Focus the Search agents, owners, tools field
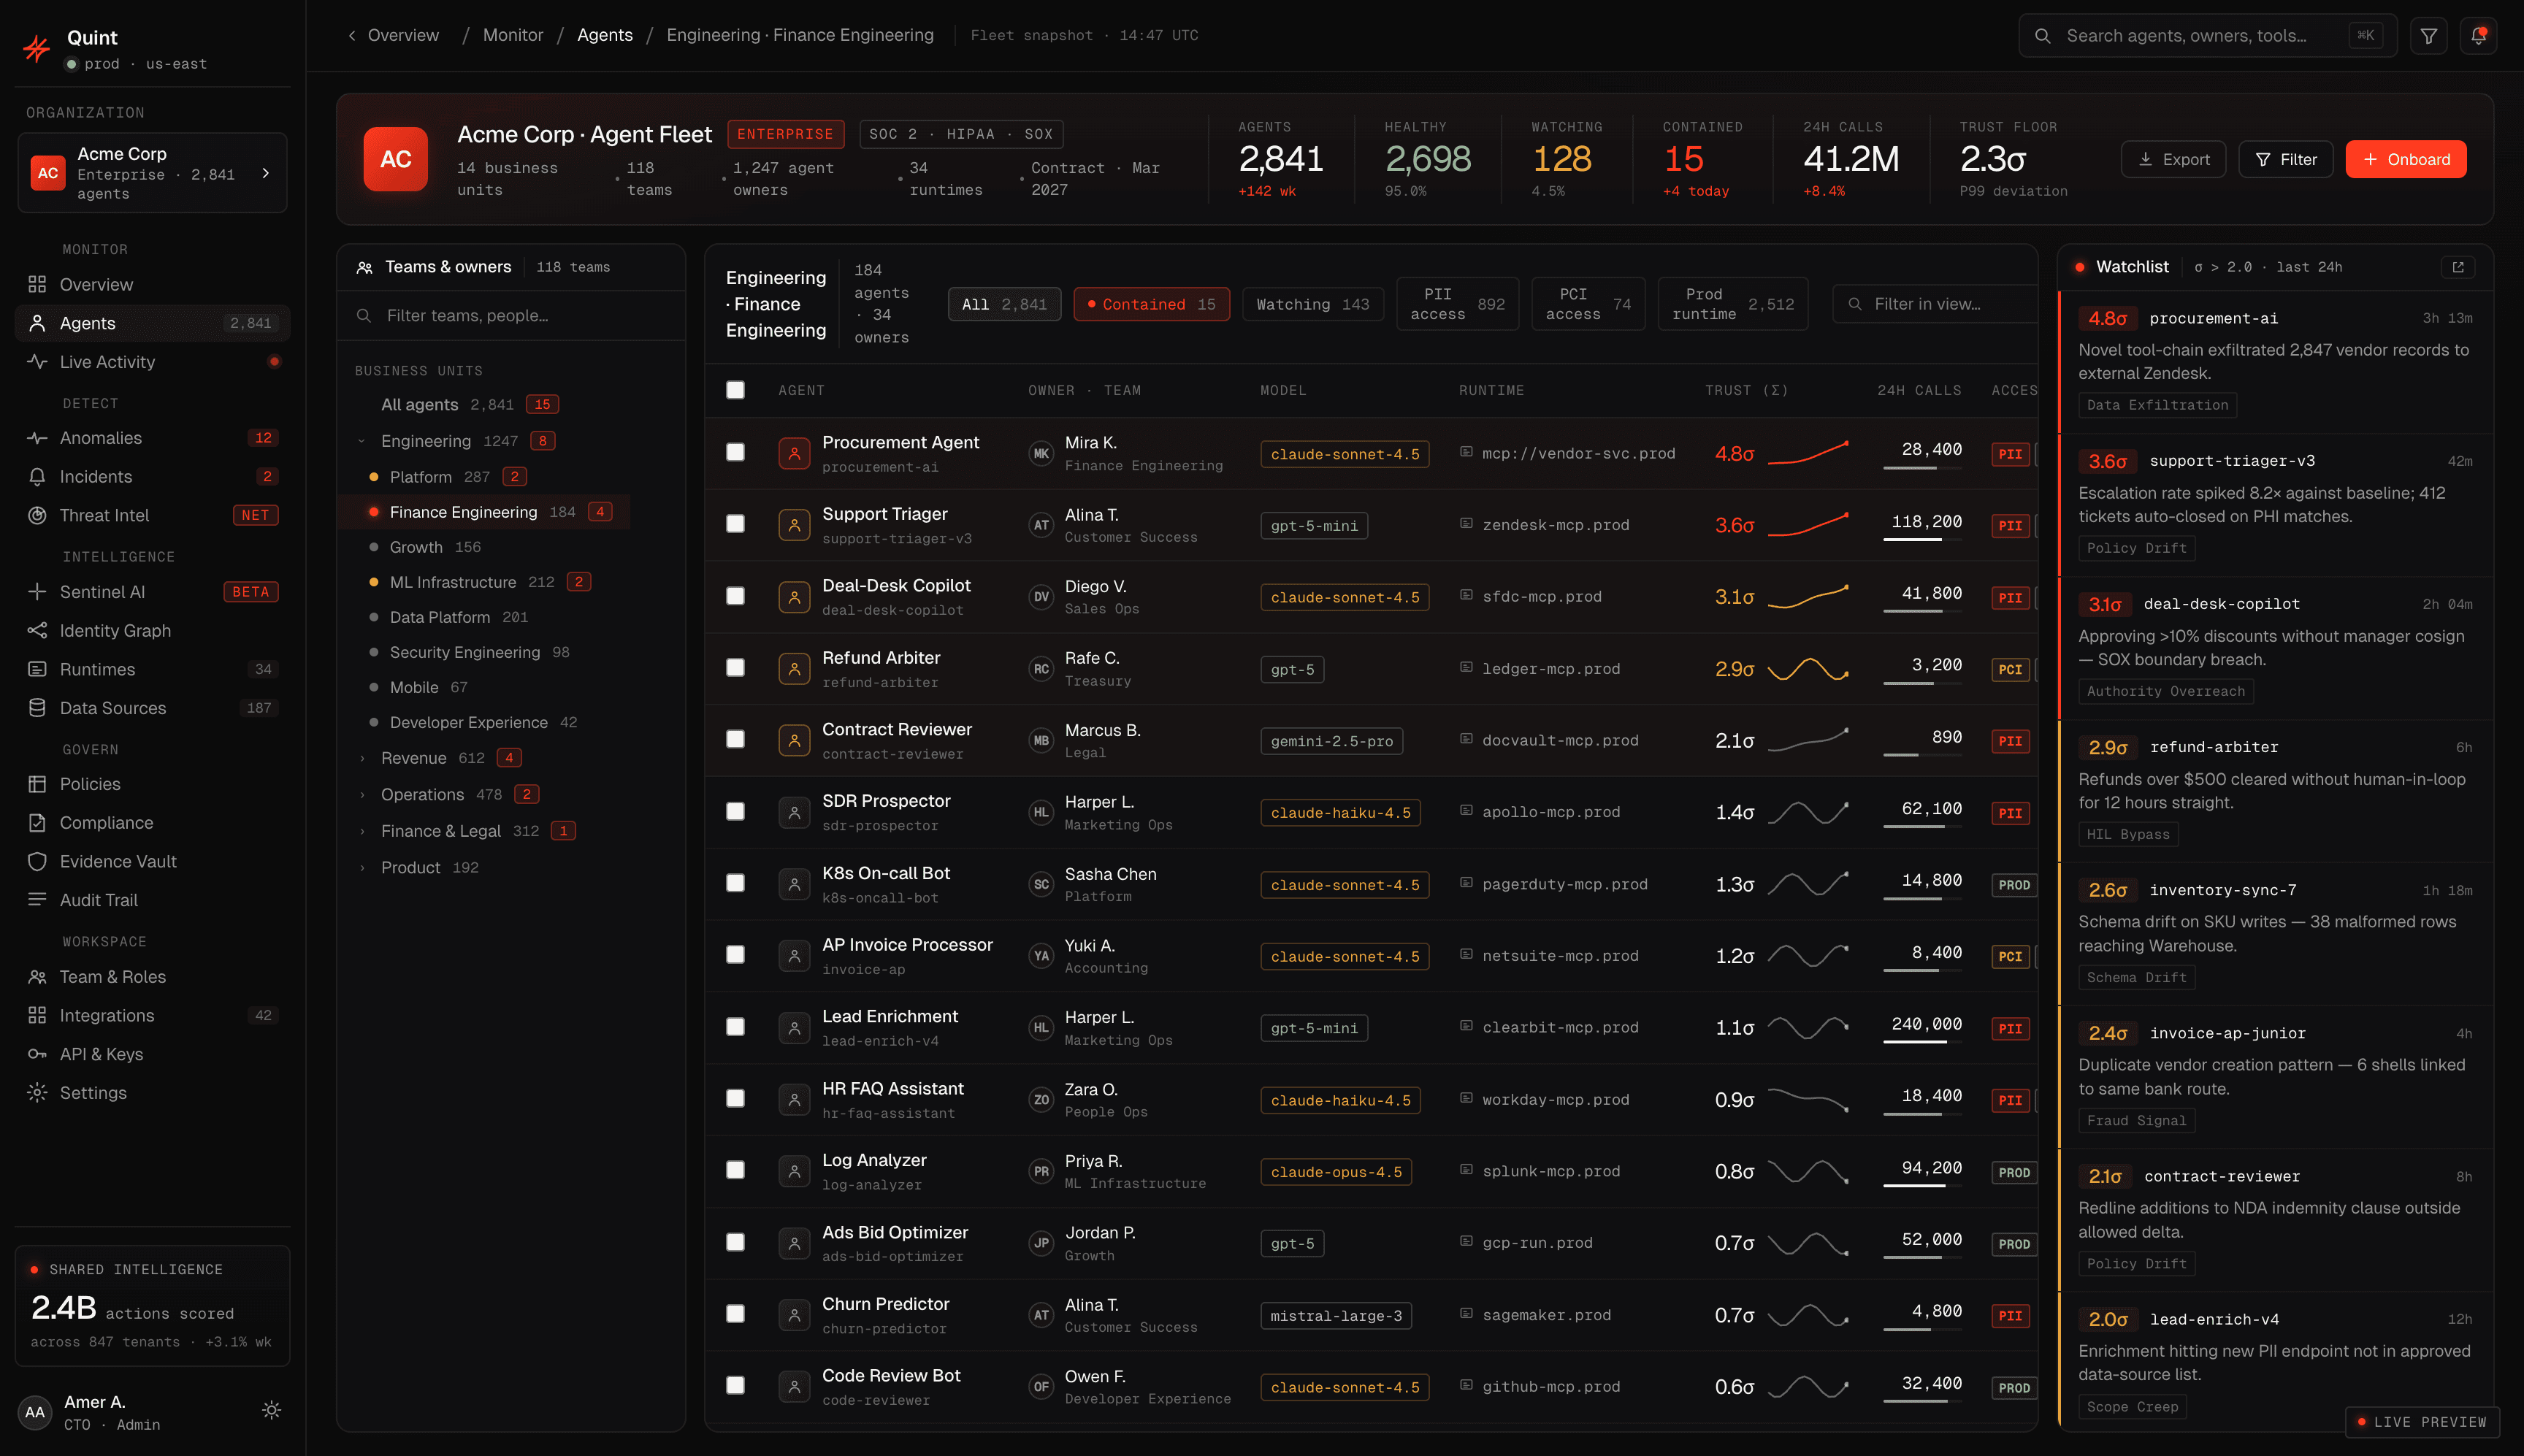The width and height of the screenshot is (2524, 1456). (2207, 36)
